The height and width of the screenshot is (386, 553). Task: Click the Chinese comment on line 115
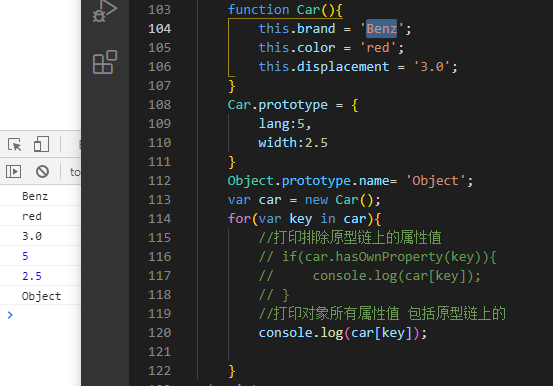350,237
